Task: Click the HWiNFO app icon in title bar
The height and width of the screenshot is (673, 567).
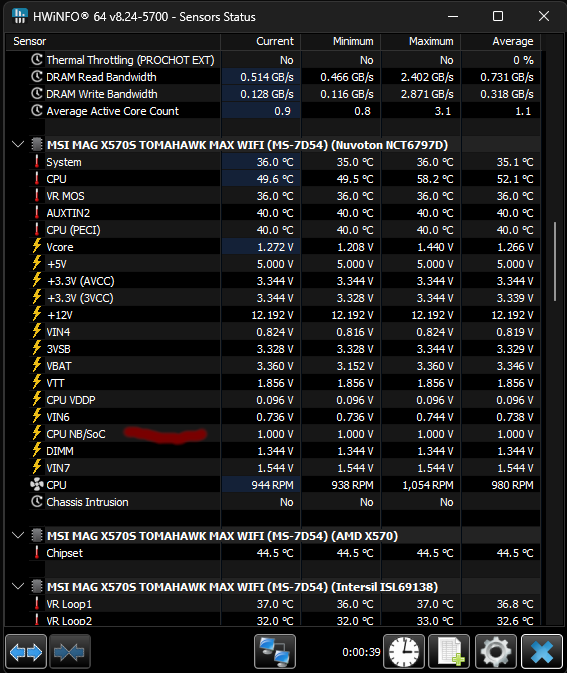Action: pyautogui.click(x=19, y=16)
